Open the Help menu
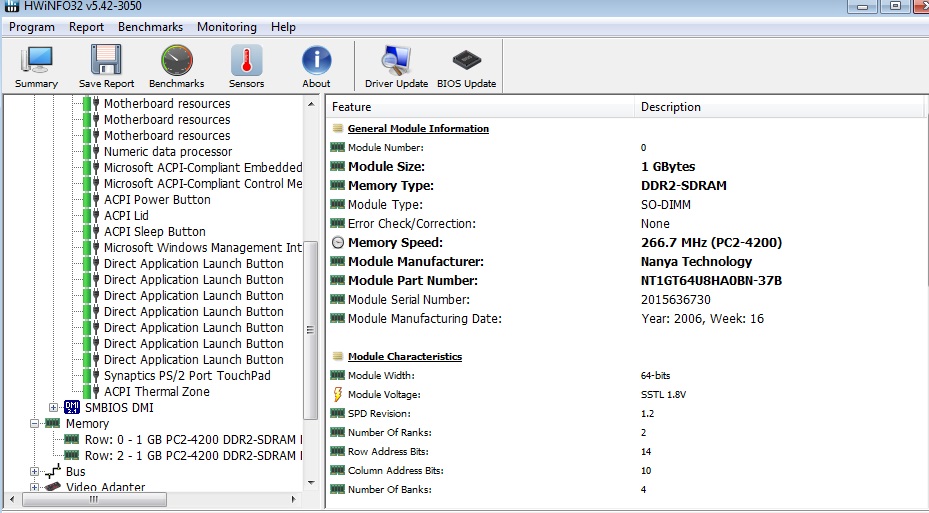Screen dimensions: 929x513 (x=283, y=27)
